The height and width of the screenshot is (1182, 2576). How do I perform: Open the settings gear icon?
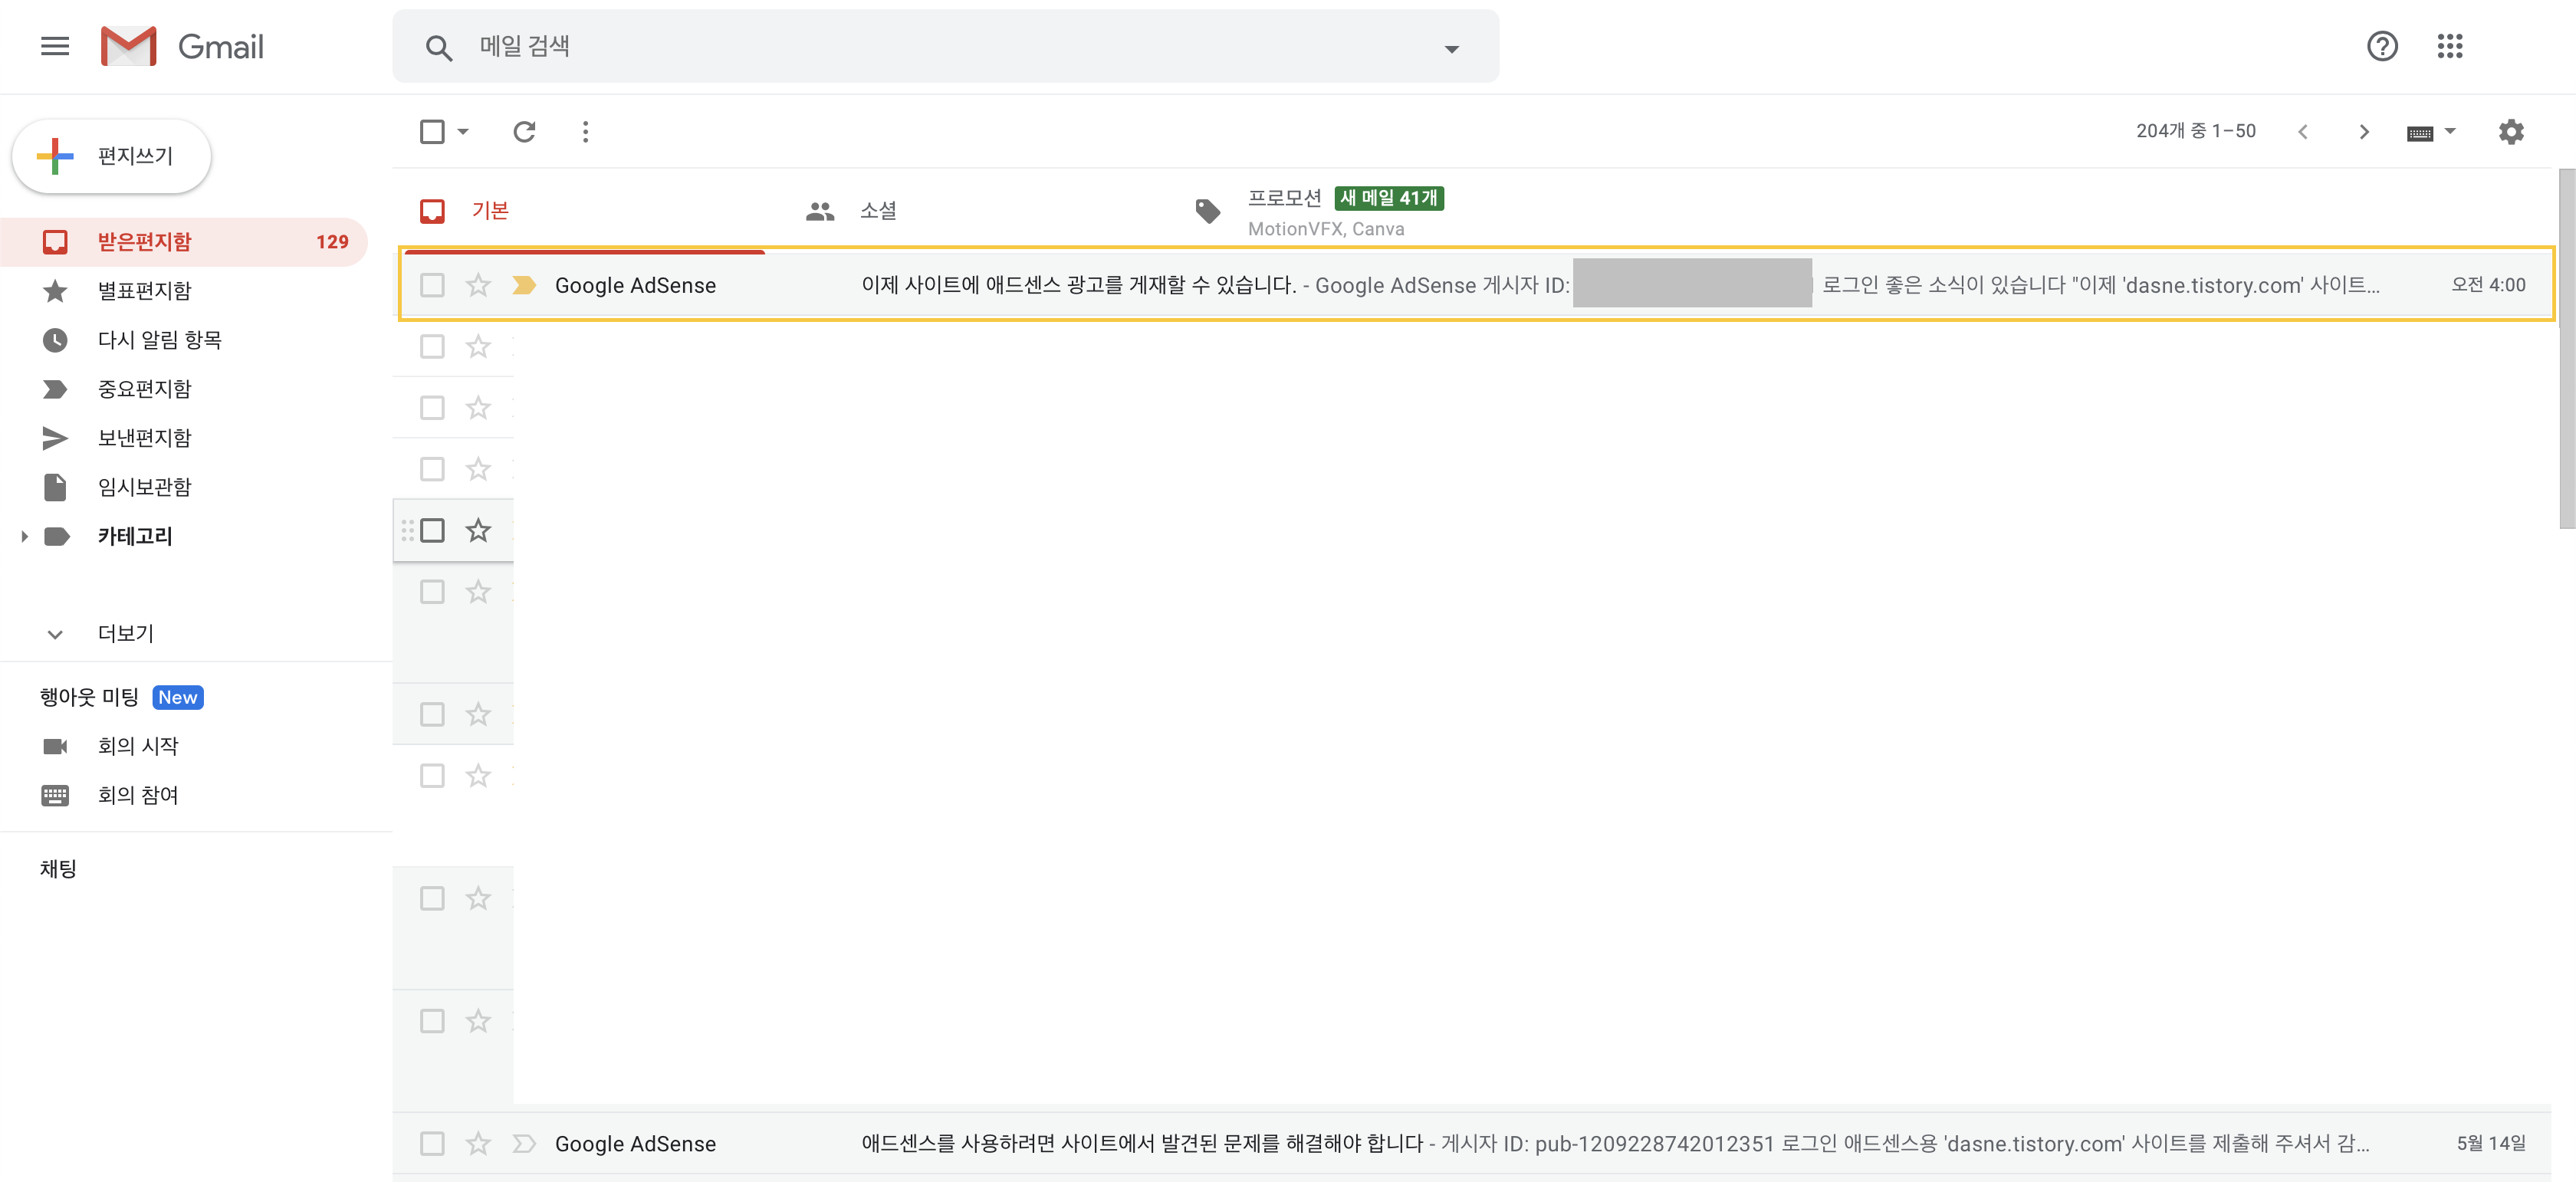click(2510, 131)
